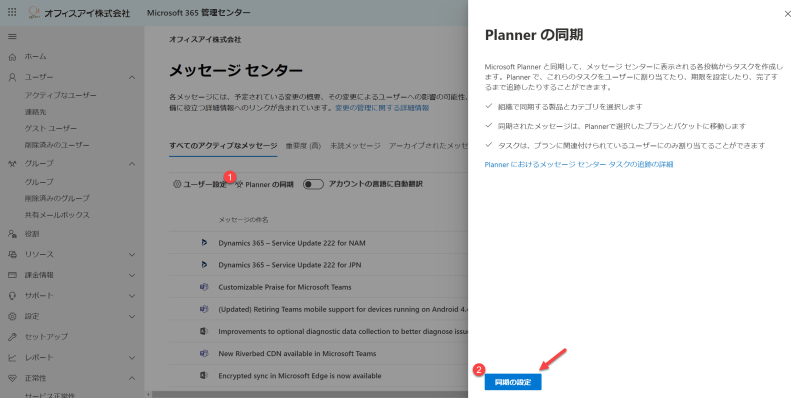The width and height of the screenshot is (800, 398).
Task: Click Dynamics icon of Service Update 222 NAM
Action: point(204,243)
